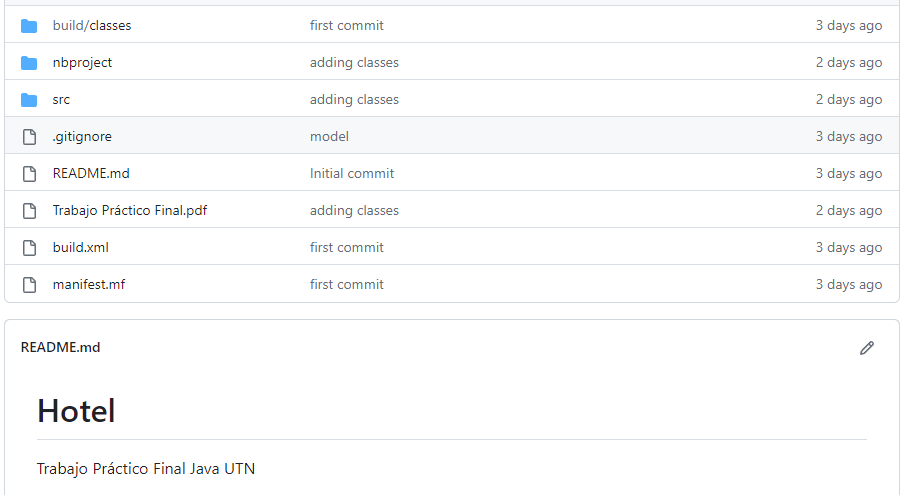This screenshot has width=901, height=495.
Task: Click the build.xml file icon
Action: (x=29, y=248)
